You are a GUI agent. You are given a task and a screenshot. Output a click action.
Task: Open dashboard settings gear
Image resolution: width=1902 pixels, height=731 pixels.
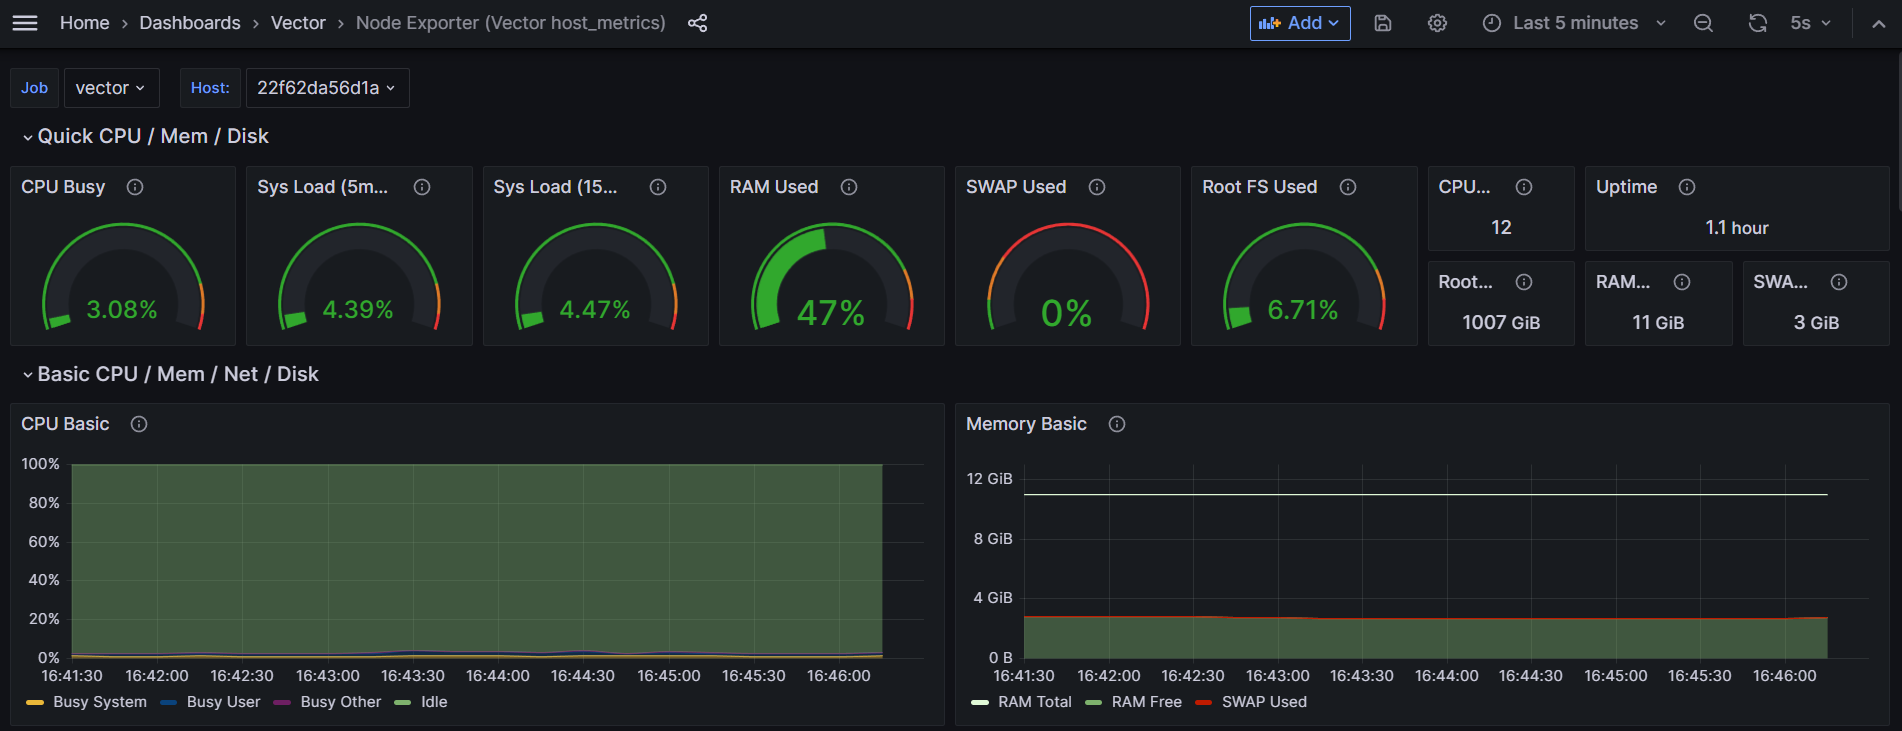tap(1437, 23)
